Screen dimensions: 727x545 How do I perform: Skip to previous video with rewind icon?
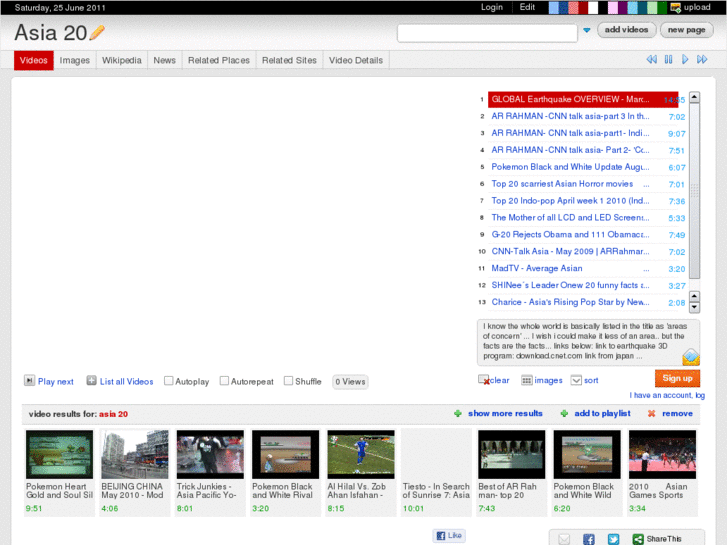[x=651, y=59]
